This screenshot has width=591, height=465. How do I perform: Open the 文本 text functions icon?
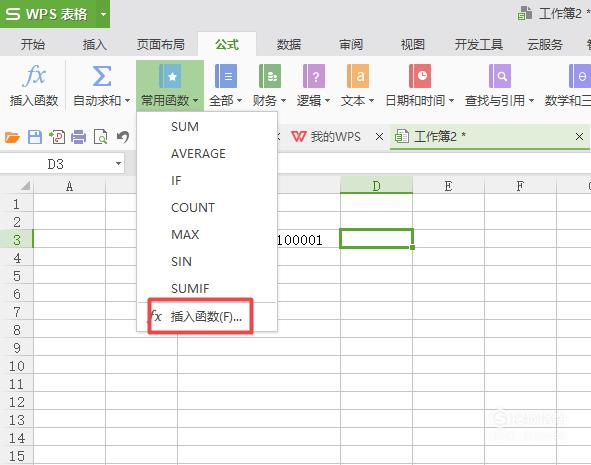tap(357, 76)
